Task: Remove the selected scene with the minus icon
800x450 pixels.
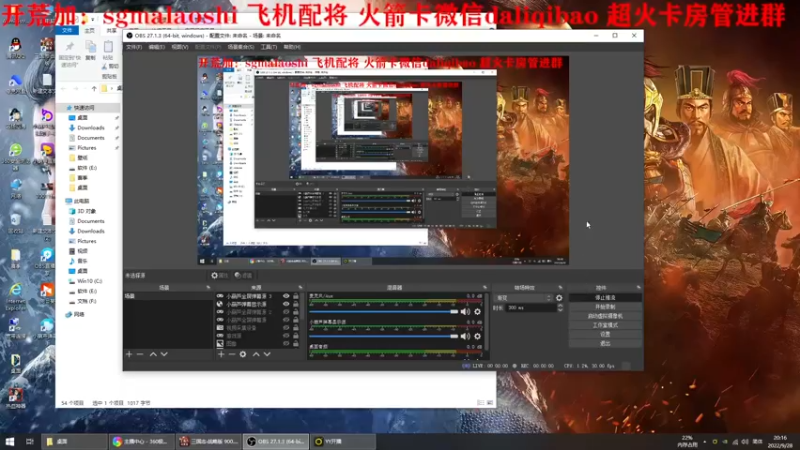Action: (140, 354)
